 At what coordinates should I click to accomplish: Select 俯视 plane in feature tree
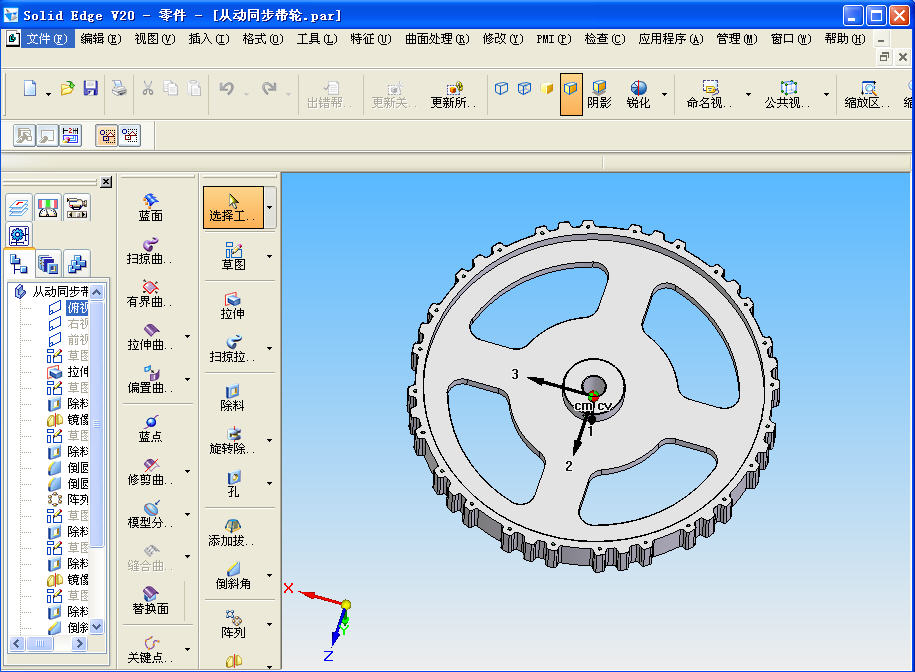tap(77, 307)
